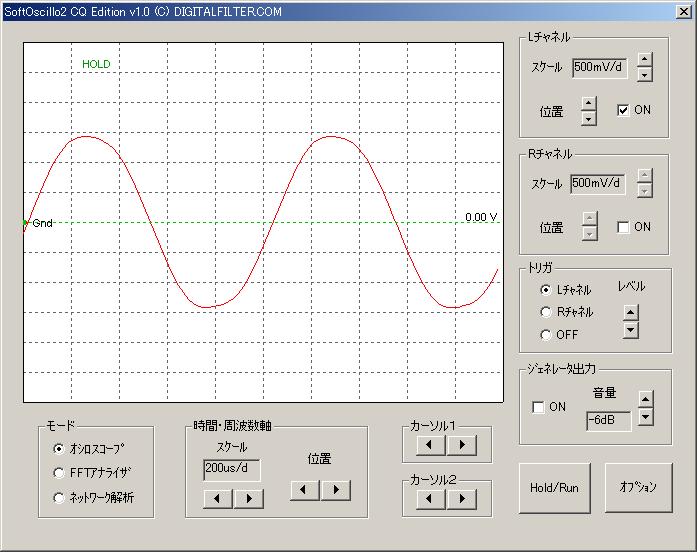Move cursor 1 left
This screenshot has height=552, width=697.
click(x=430, y=444)
